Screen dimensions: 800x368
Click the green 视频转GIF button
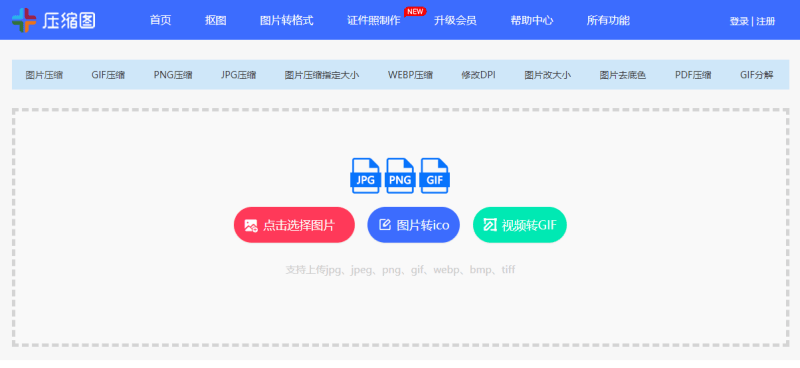coord(520,225)
